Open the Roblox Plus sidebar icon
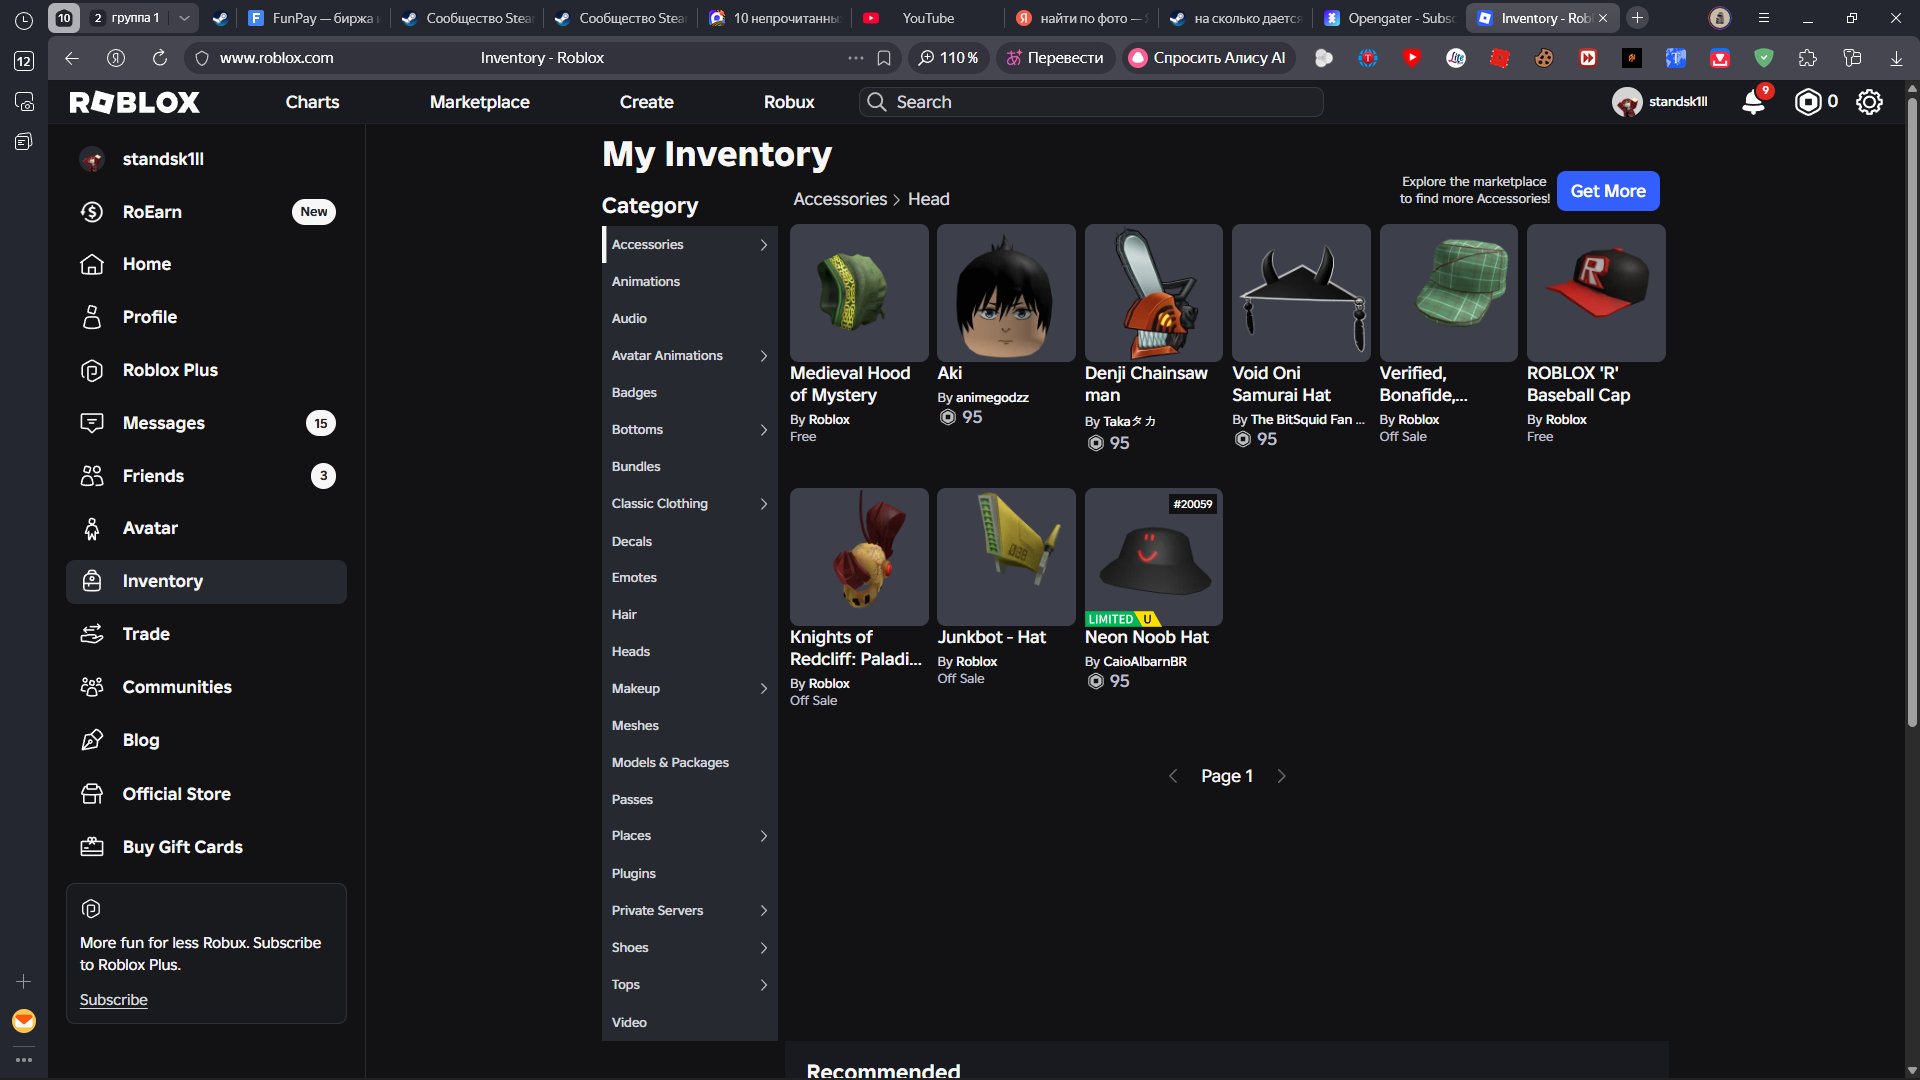1920x1080 pixels. tap(92, 370)
